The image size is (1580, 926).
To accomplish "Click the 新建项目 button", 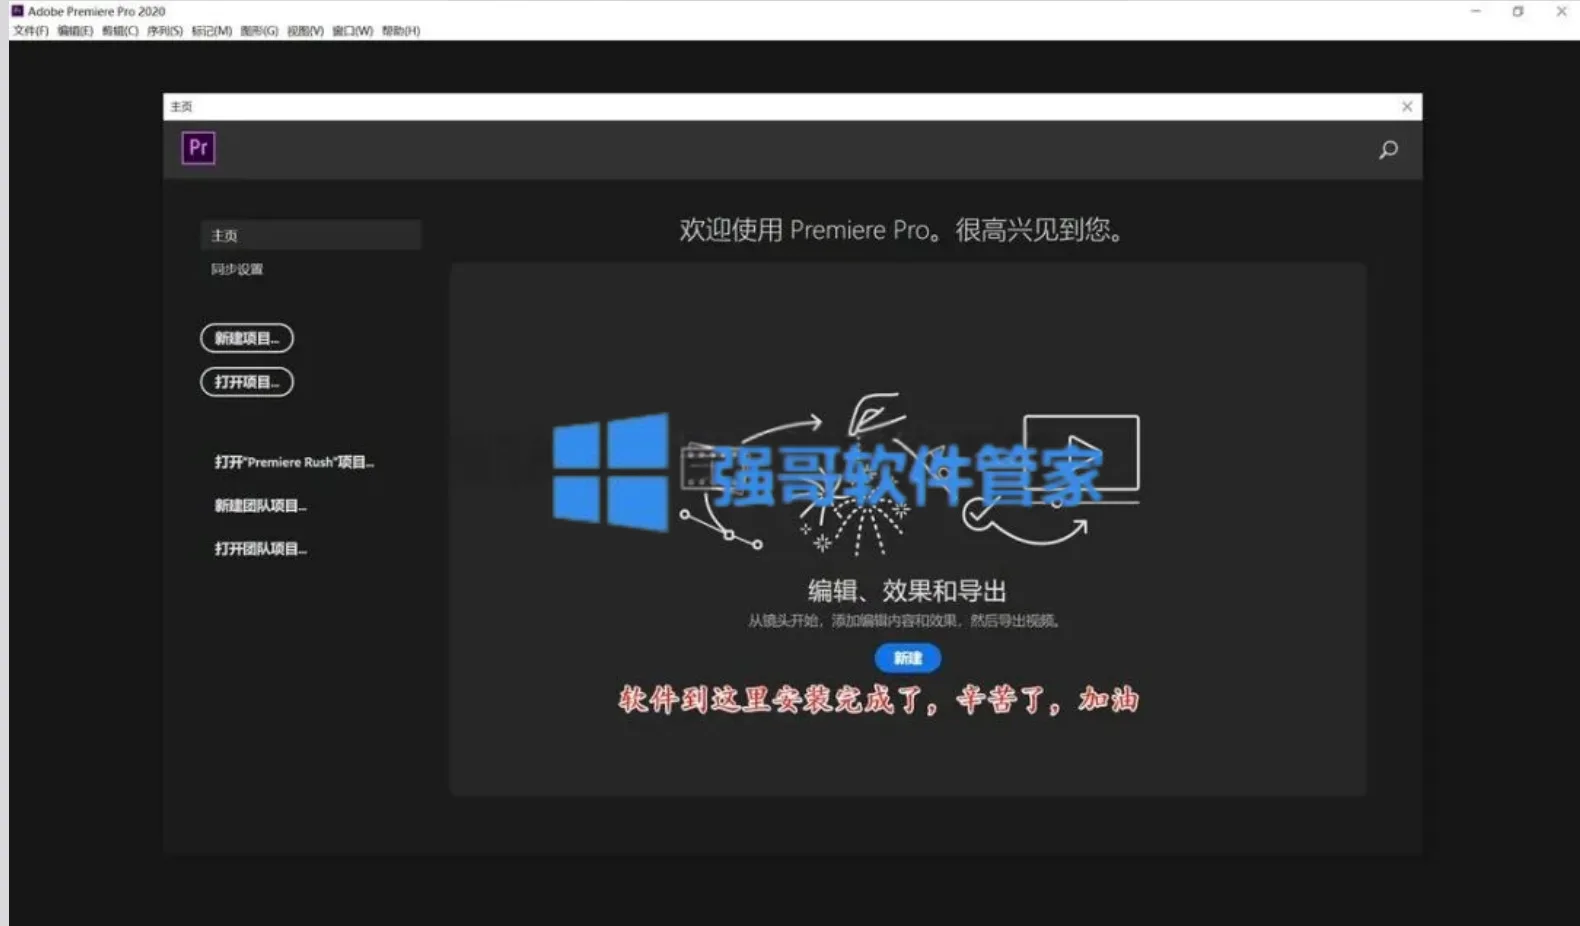I will point(247,338).
